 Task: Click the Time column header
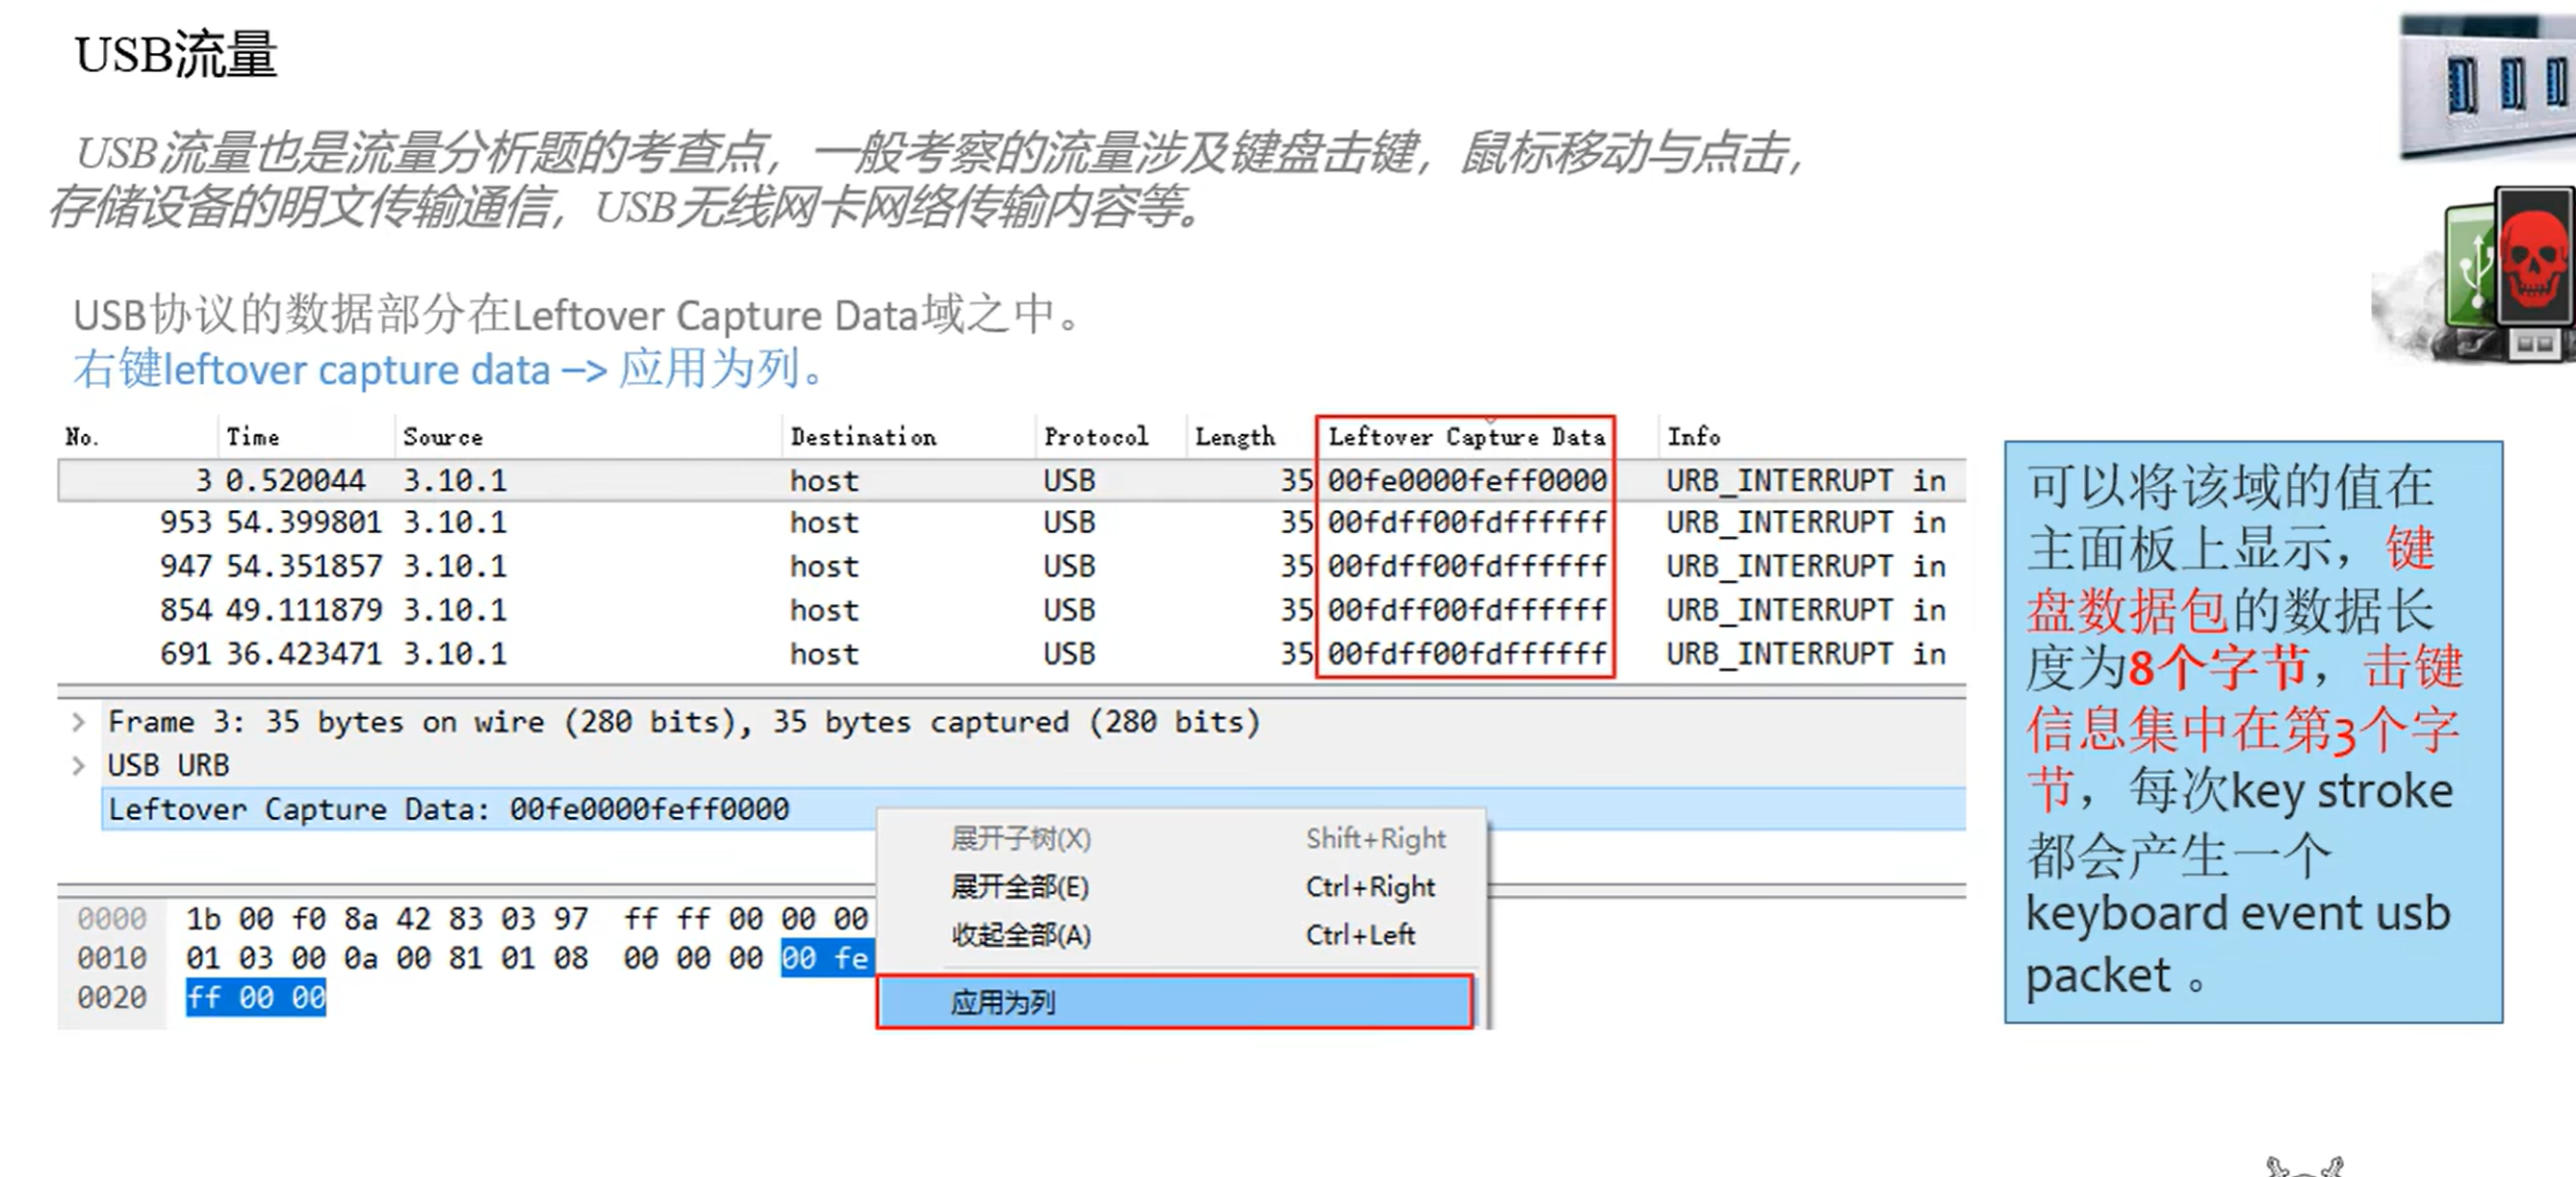pos(253,437)
